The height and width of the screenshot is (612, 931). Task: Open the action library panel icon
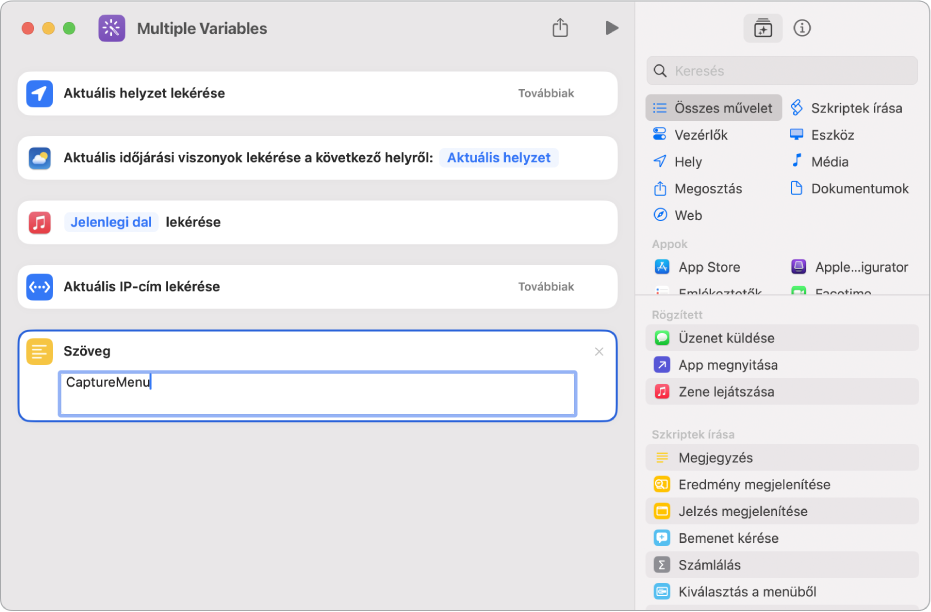(763, 28)
